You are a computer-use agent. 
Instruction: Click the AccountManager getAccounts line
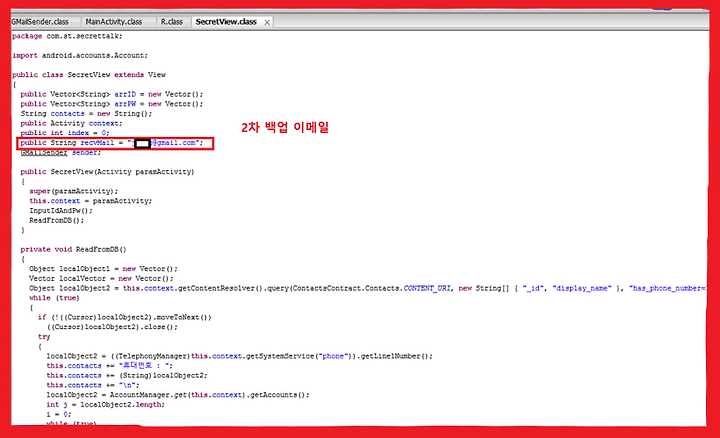pyautogui.click(x=178, y=395)
